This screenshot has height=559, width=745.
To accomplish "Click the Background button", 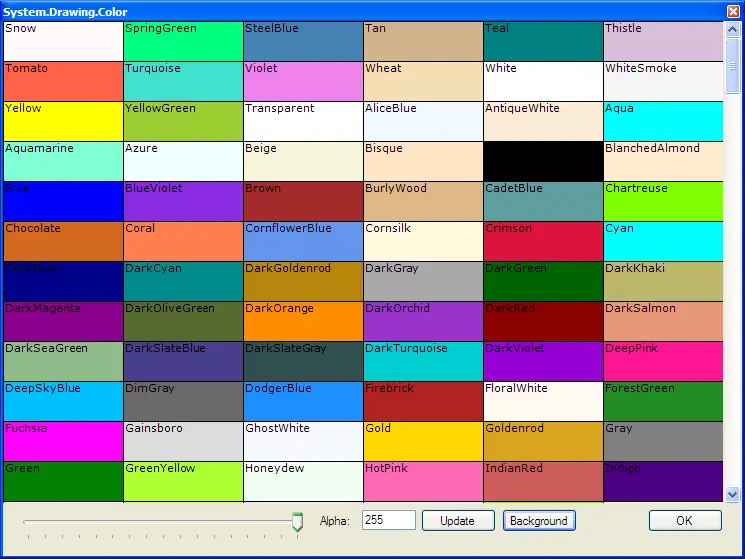I will pyautogui.click(x=539, y=521).
